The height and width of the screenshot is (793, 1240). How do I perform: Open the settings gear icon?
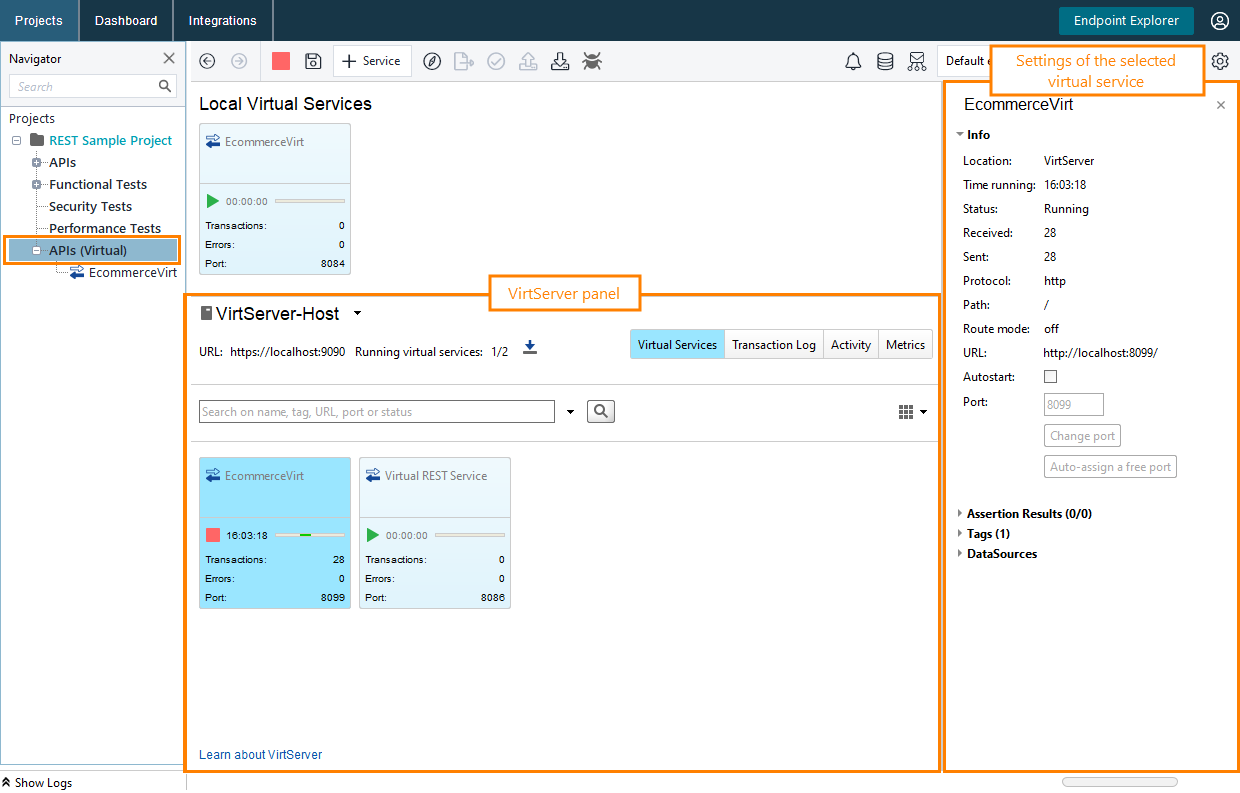(x=1220, y=61)
